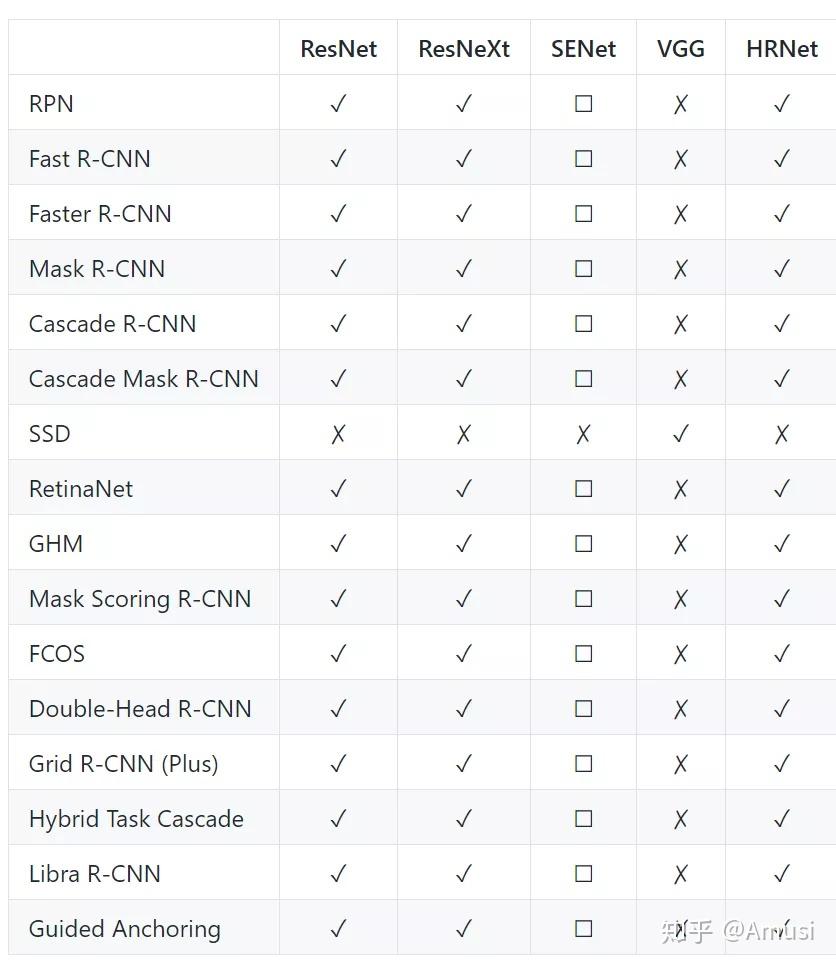The width and height of the screenshot is (836, 965).
Task: Click the Grid R-CNN (Plus) row label
Action: (x=123, y=764)
